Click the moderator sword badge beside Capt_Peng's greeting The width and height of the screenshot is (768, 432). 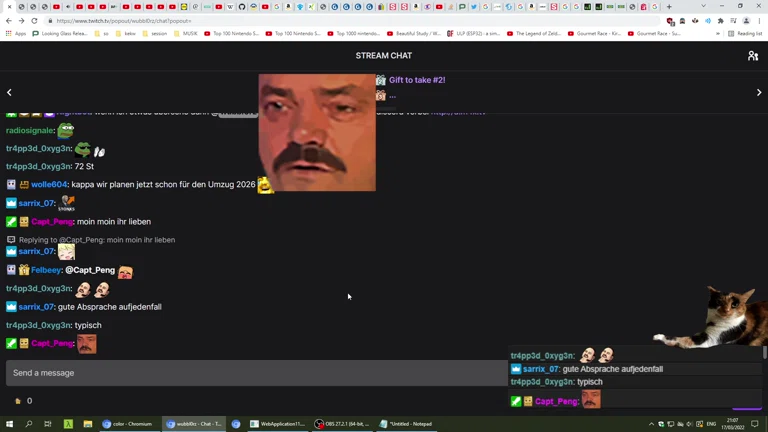[11, 222]
